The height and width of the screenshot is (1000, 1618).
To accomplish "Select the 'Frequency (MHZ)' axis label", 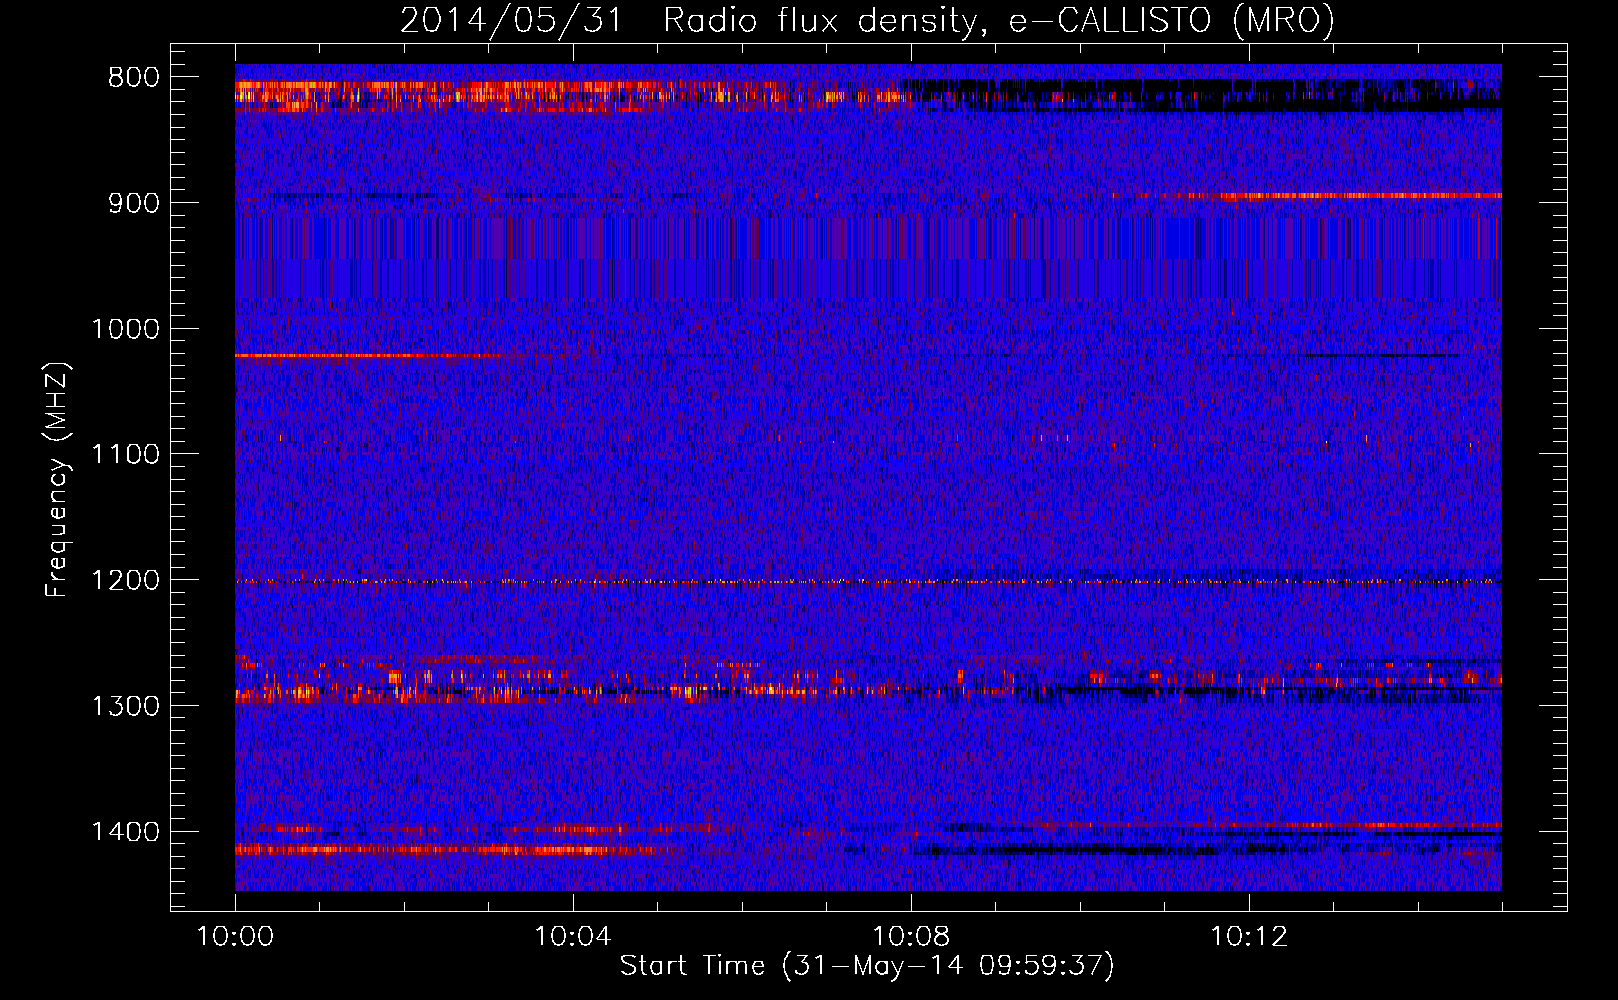I will 58,479.
